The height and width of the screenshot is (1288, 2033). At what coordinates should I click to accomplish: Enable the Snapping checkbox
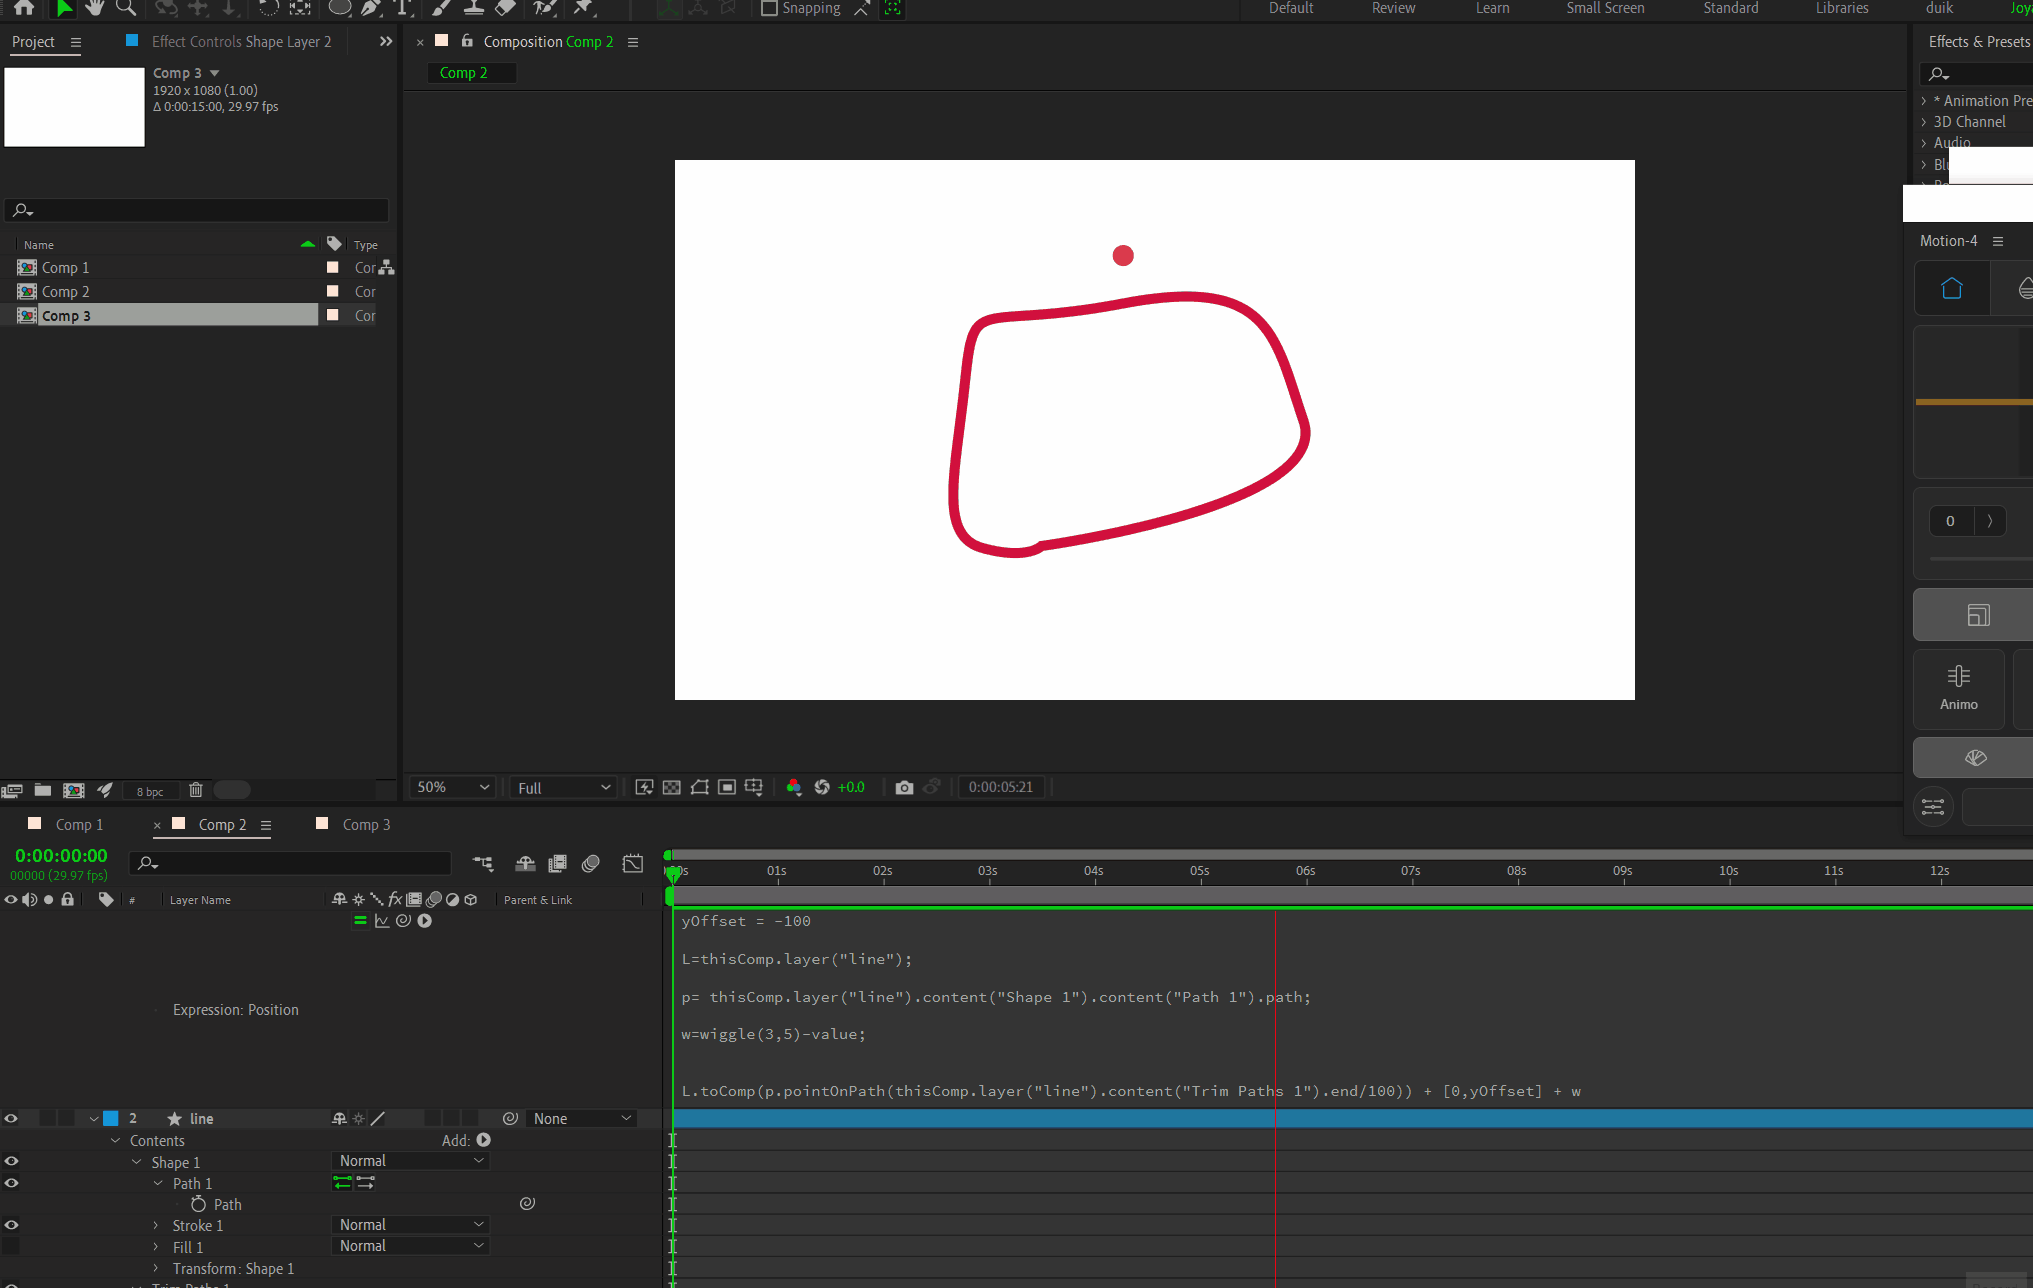pyautogui.click(x=769, y=8)
